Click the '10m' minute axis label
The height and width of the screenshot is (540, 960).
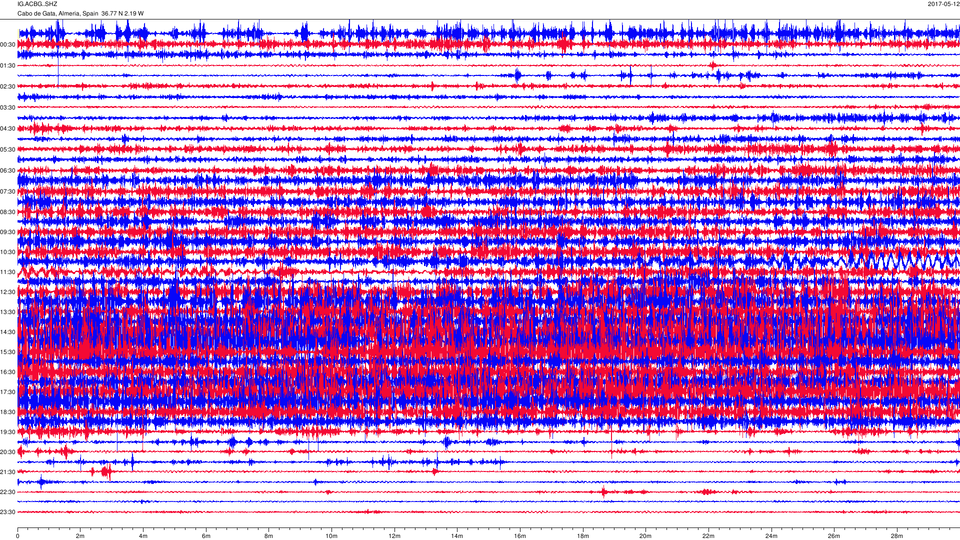coord(331,536)
